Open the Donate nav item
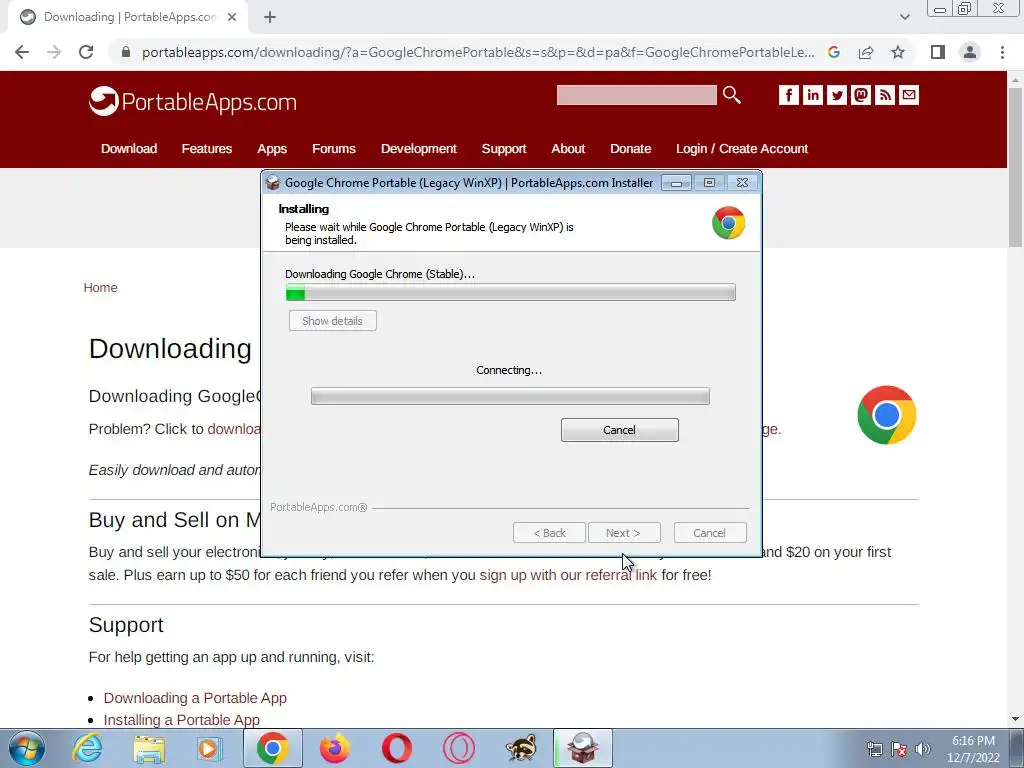The height and width of the screenshot is (768, 1024). 630,149
